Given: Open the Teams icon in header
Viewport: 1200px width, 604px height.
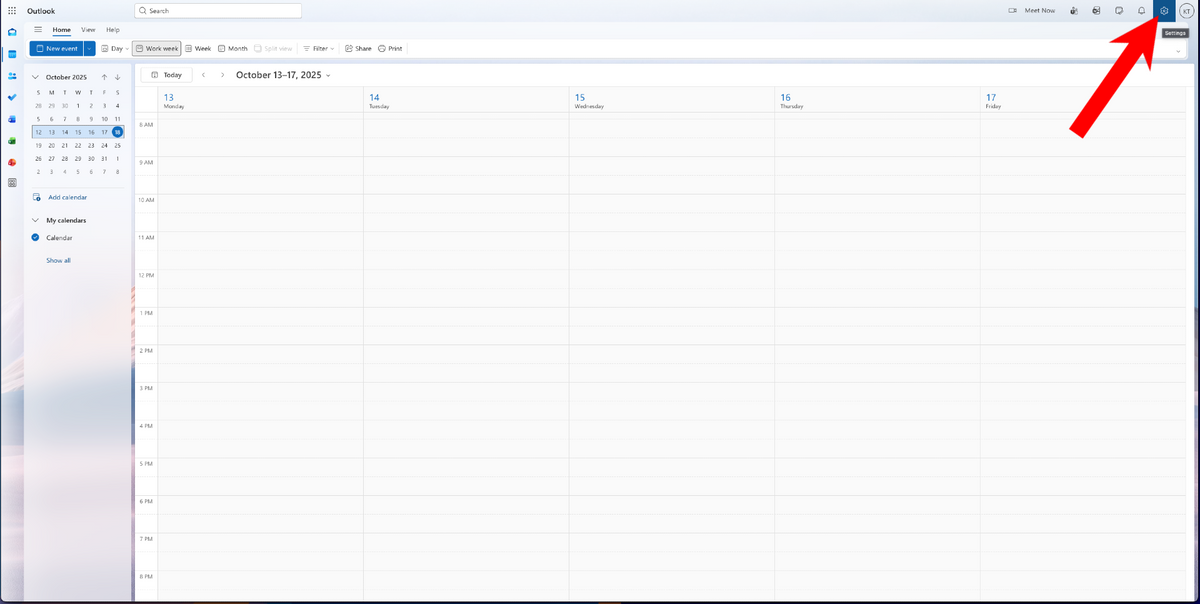Looking at the screenshot, I should (x=1073, y=11).
